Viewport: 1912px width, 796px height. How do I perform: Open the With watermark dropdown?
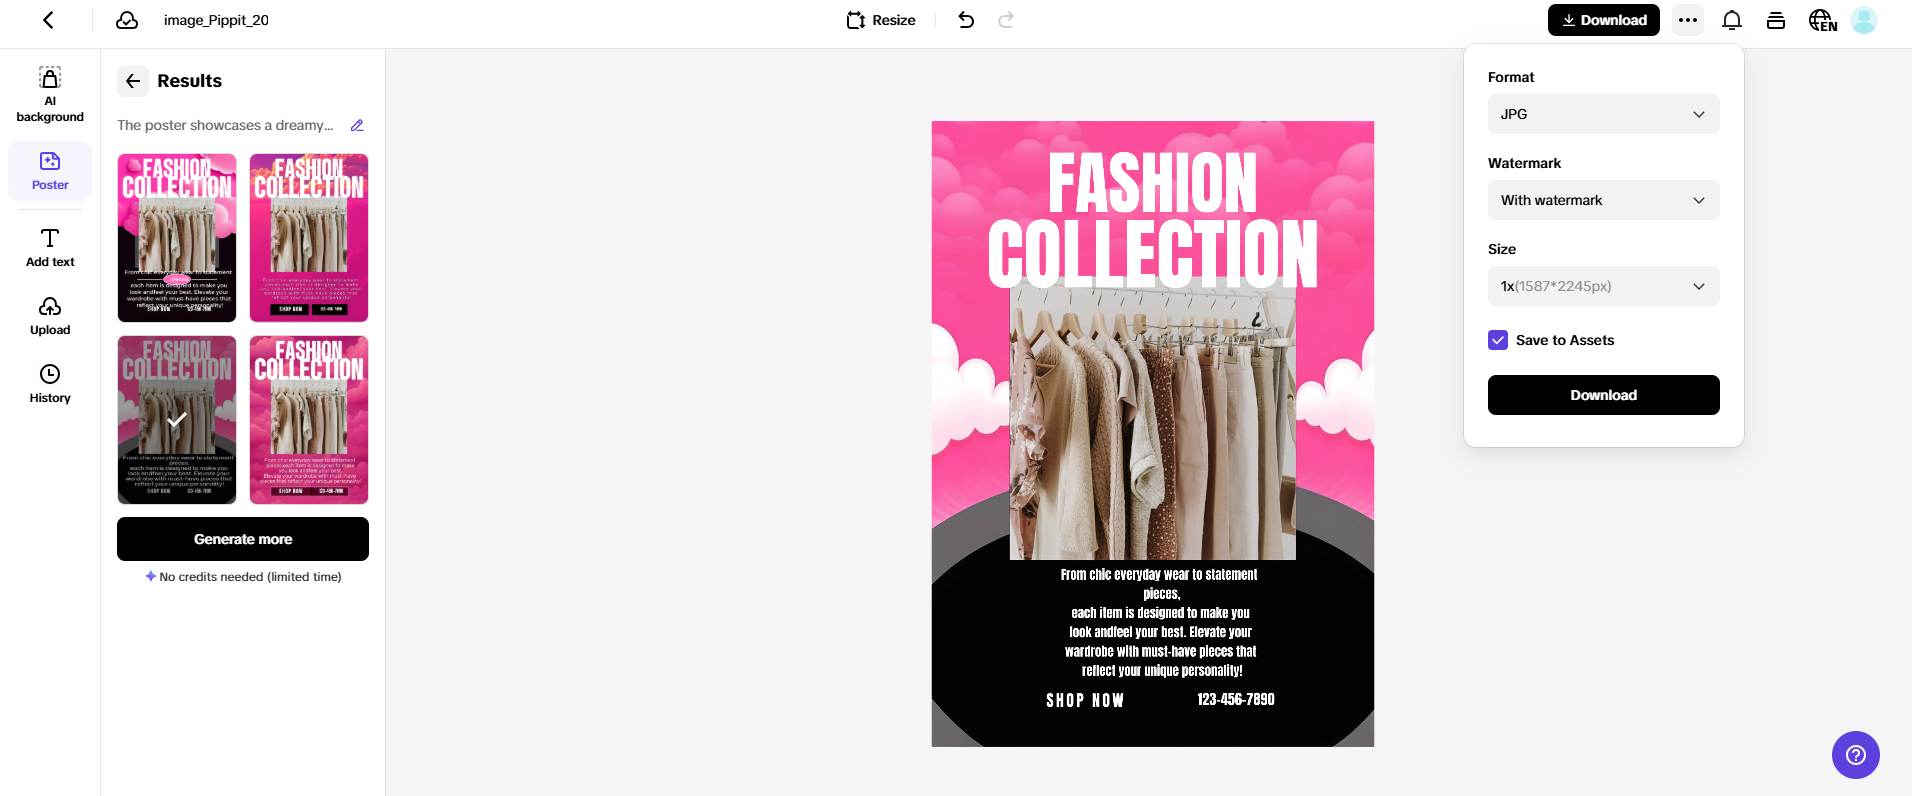tap(1603, 200)
